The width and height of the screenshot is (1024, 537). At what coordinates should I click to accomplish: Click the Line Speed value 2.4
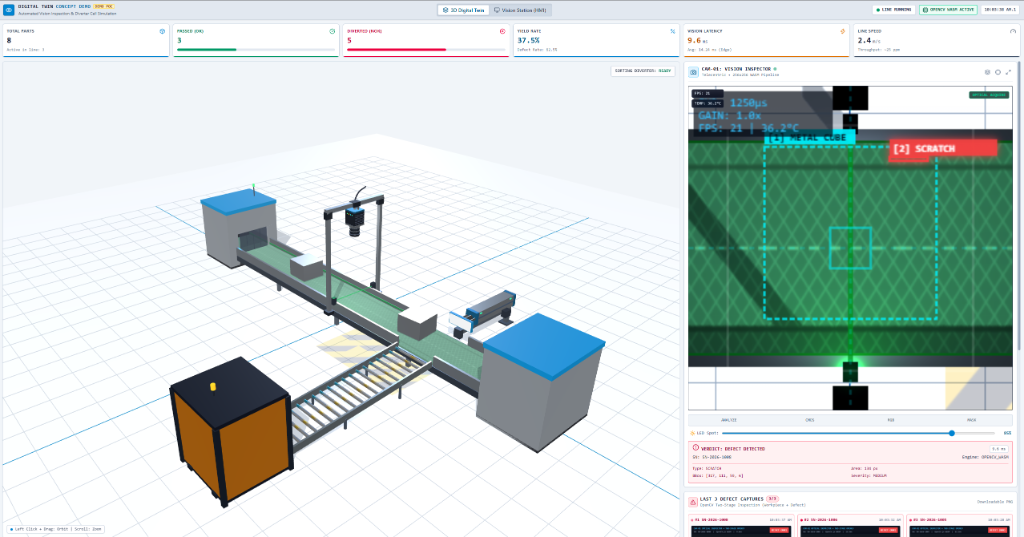[864, 41]
